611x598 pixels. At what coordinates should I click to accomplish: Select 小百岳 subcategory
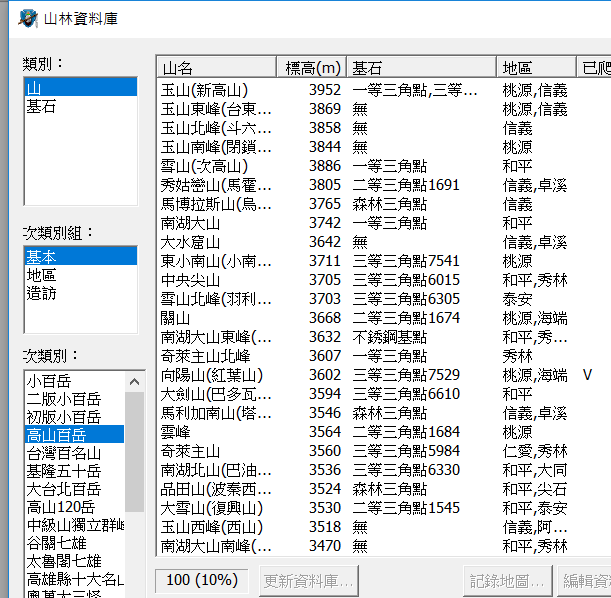(x=49, y=380)
